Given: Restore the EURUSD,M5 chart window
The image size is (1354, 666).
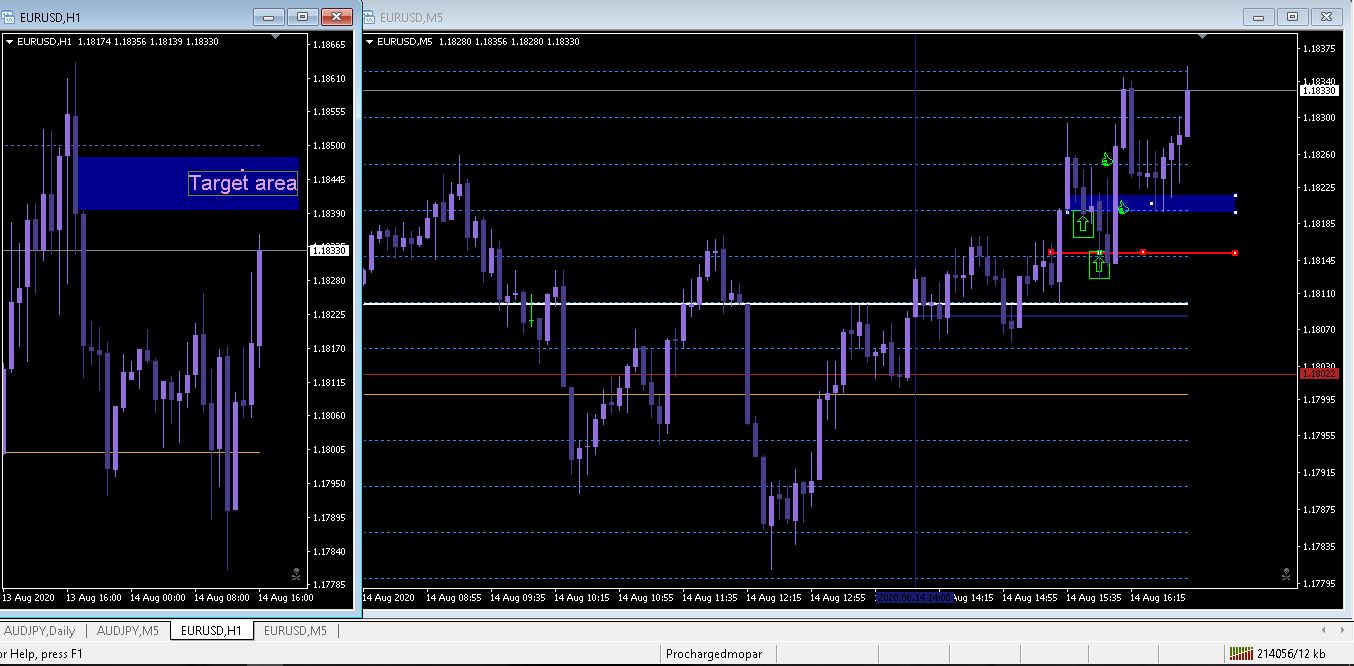Looking at the screenshot, I should point(1293,17).
